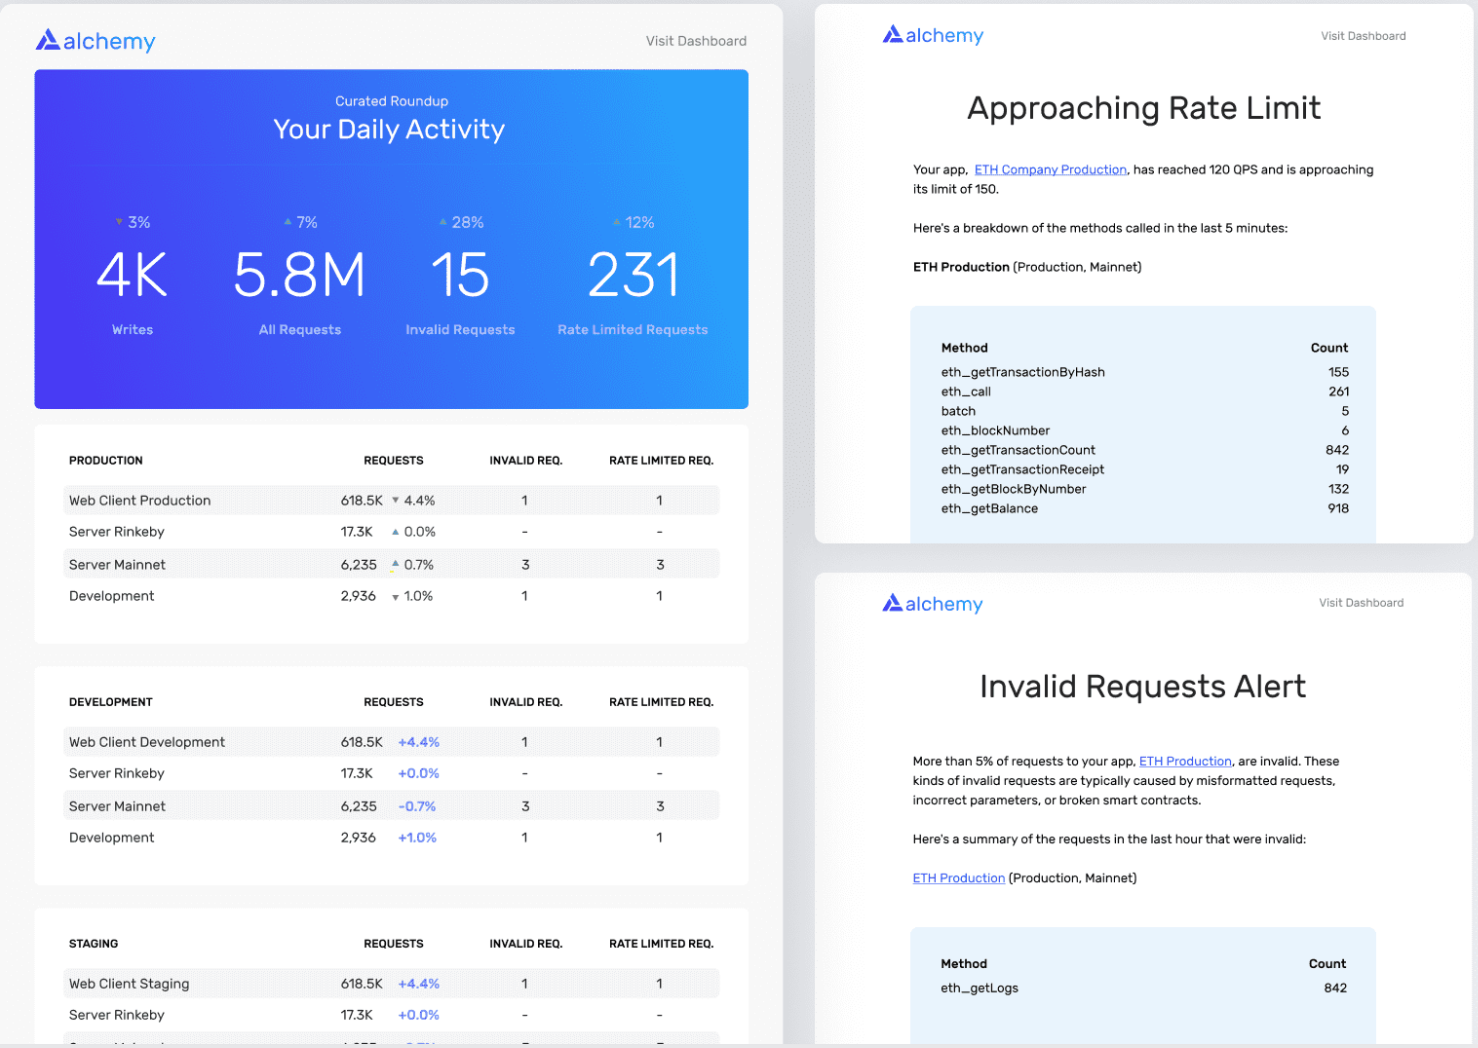Click the up arrow beside Invalid Requests 28%
The width and height of the screenshot is (1478, 1048).
click(443, 222)
